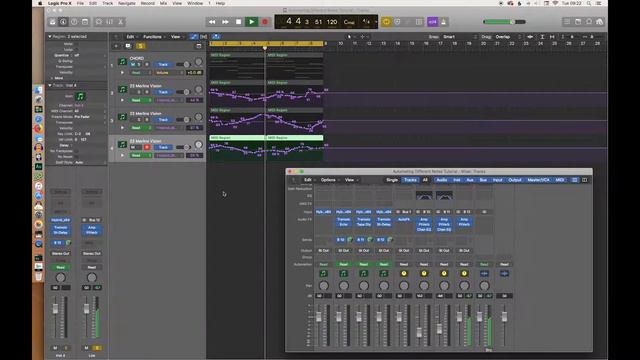The height and width of the screenshot is (360, 640).
Task: Toggle the Output channel filter in Mixer
Action: click(515, 180)
